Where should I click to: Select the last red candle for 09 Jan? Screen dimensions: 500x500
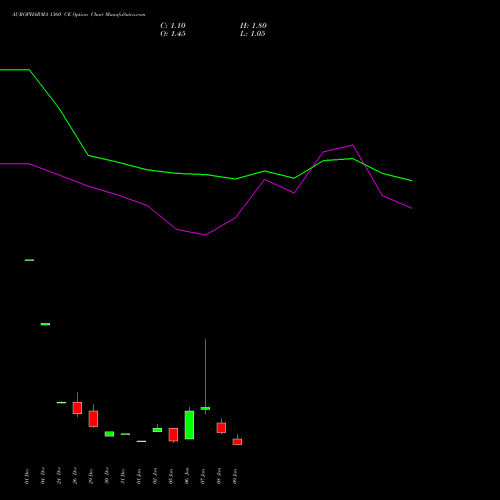pos(237,442)
